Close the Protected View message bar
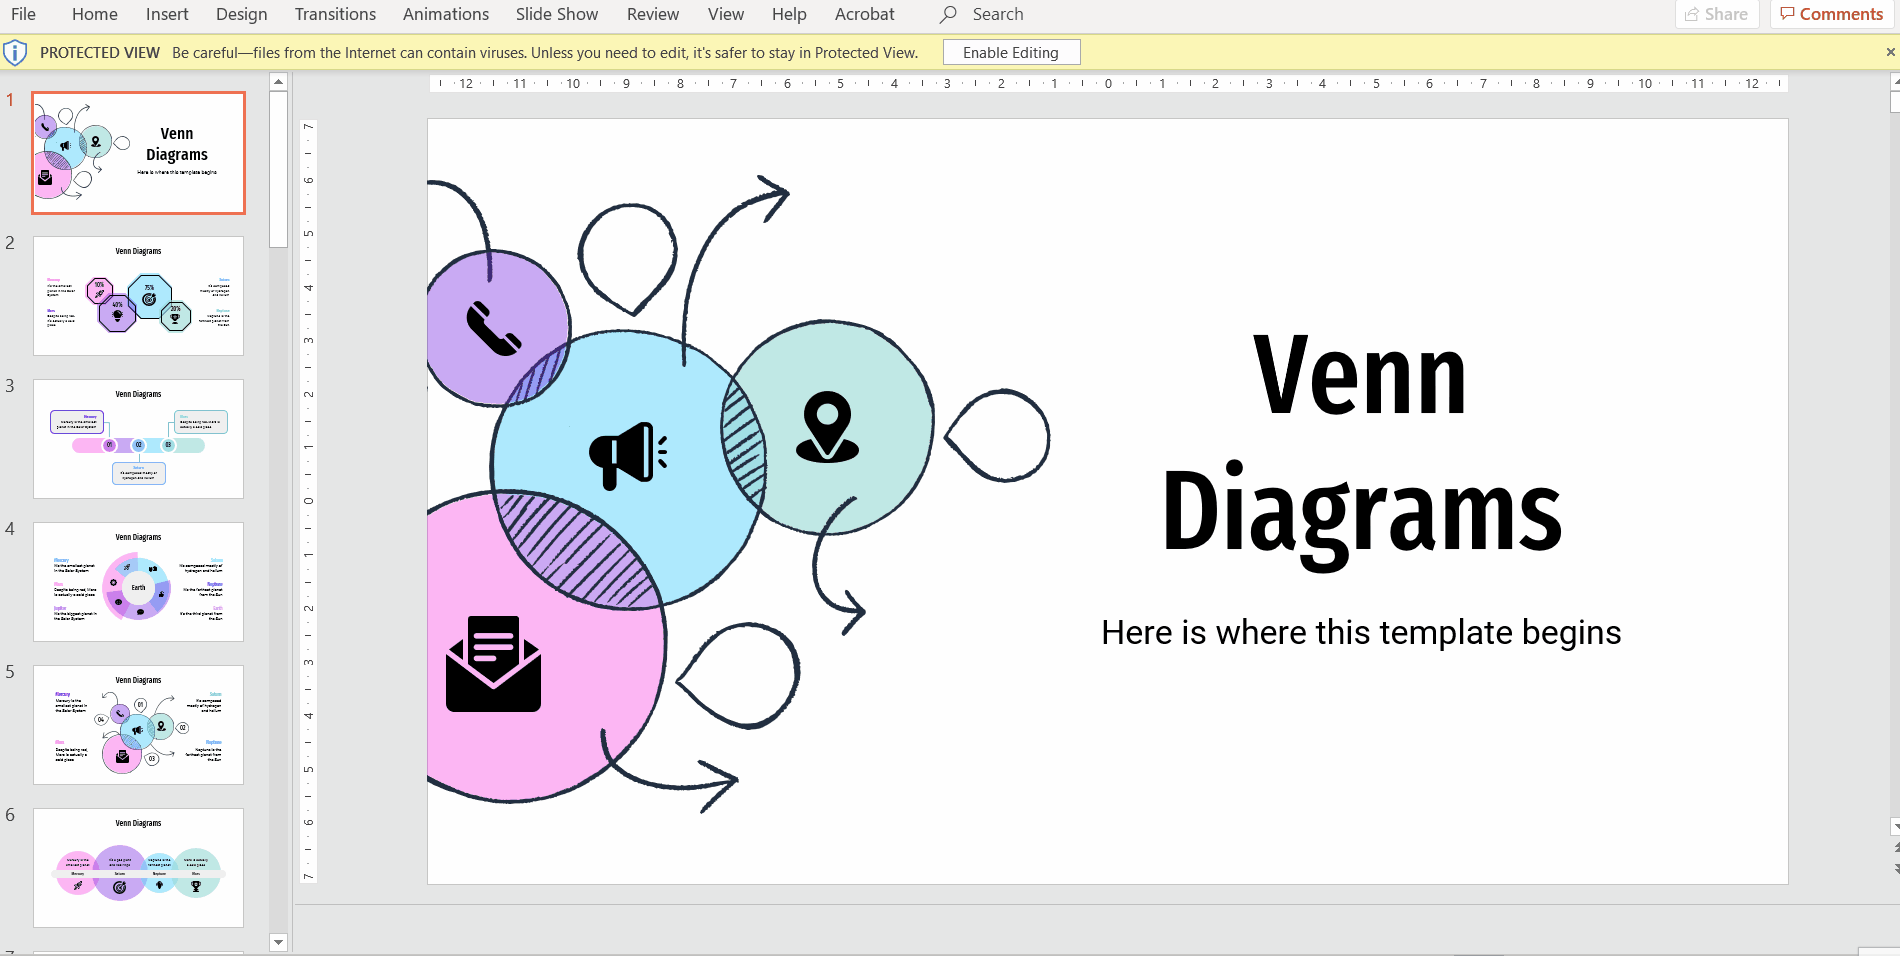This screenshot has height=956, width=1900. coord(1890,52)
